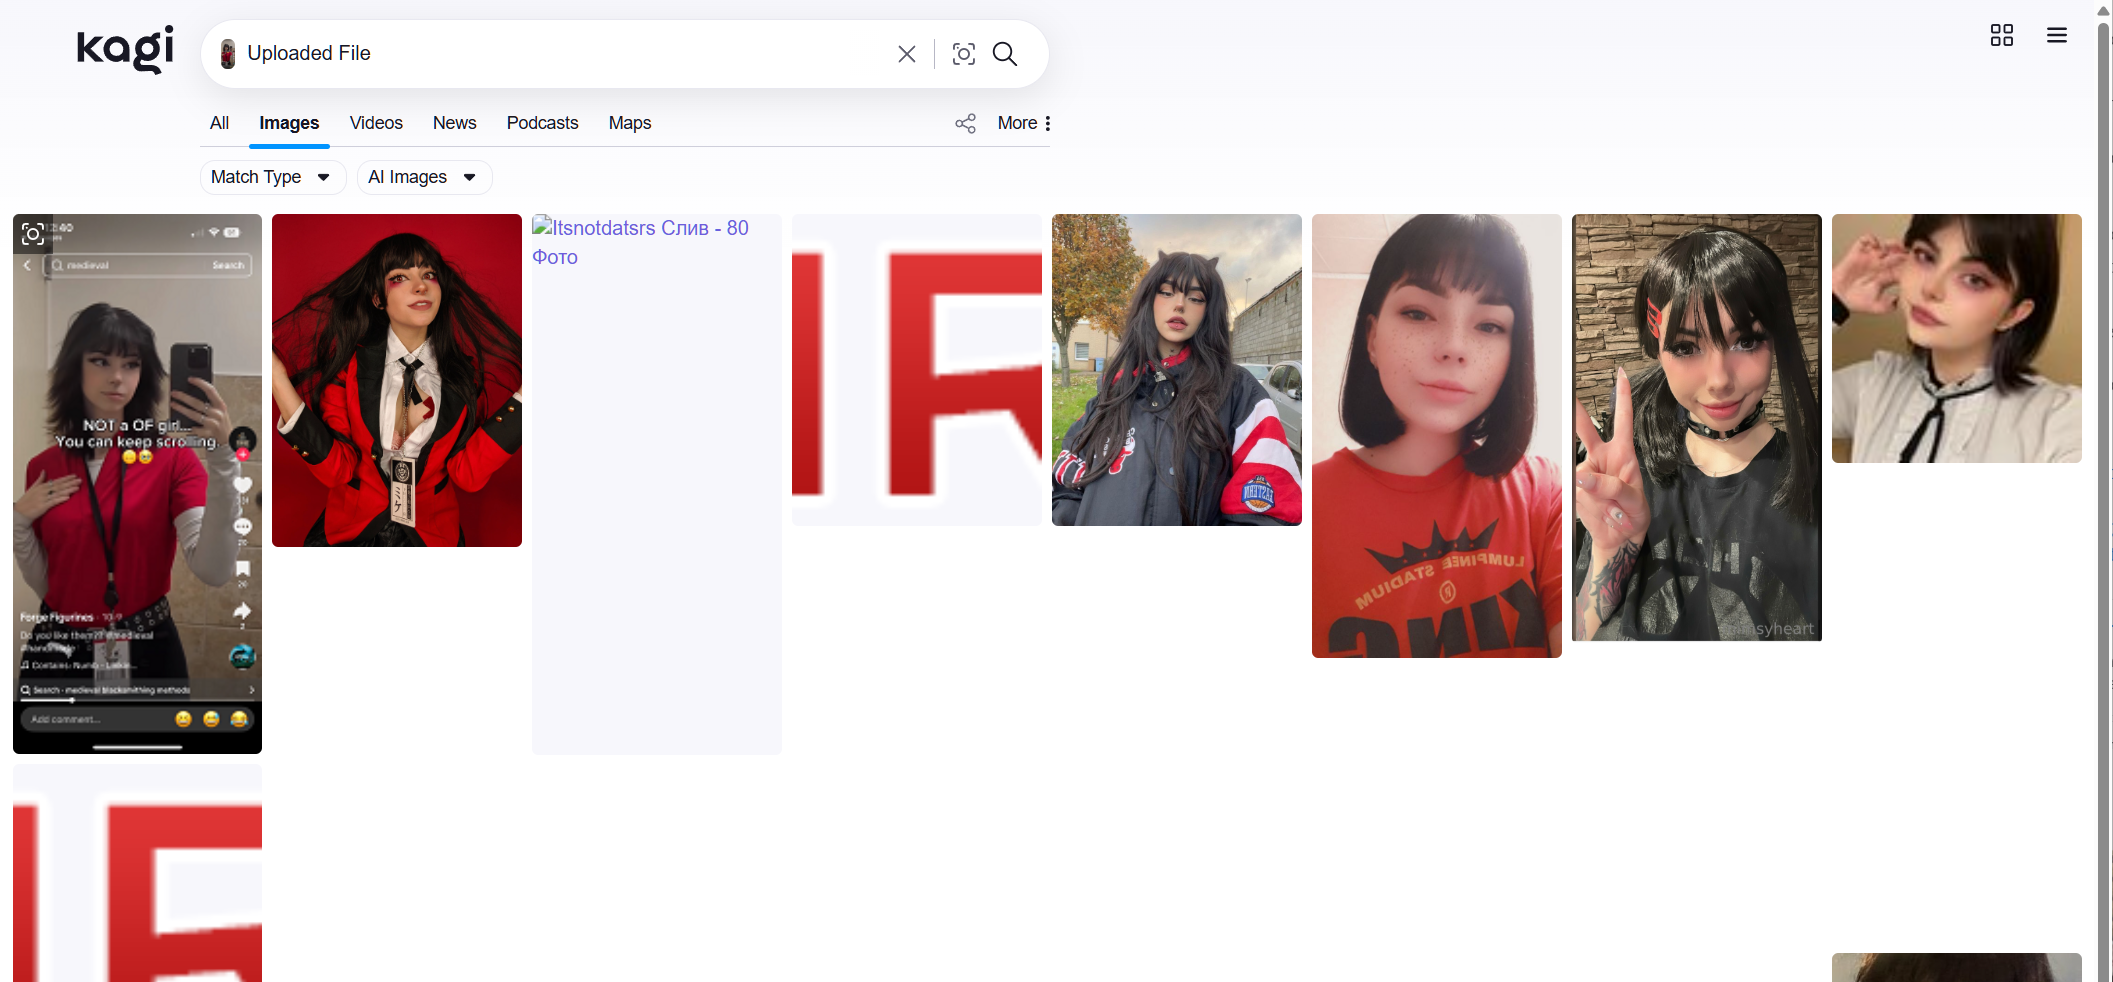Click inside the Uploaded File search field
Image resolution: width=2113 pixels, height=982 pixels.
pyautogui.click(x=560, y=54)
